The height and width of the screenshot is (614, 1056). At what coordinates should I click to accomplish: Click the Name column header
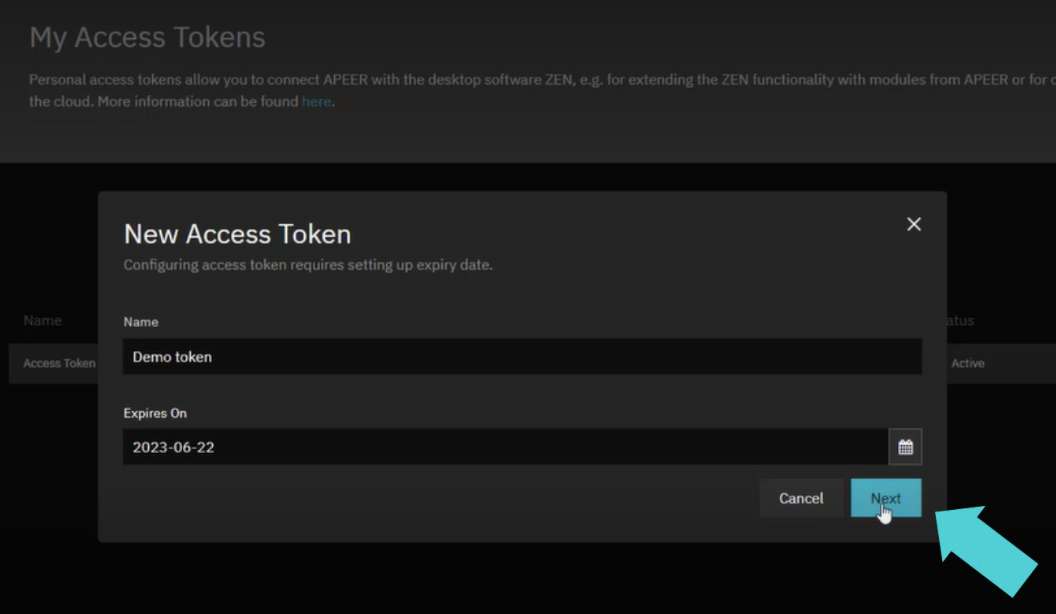(x=42, y=320)
